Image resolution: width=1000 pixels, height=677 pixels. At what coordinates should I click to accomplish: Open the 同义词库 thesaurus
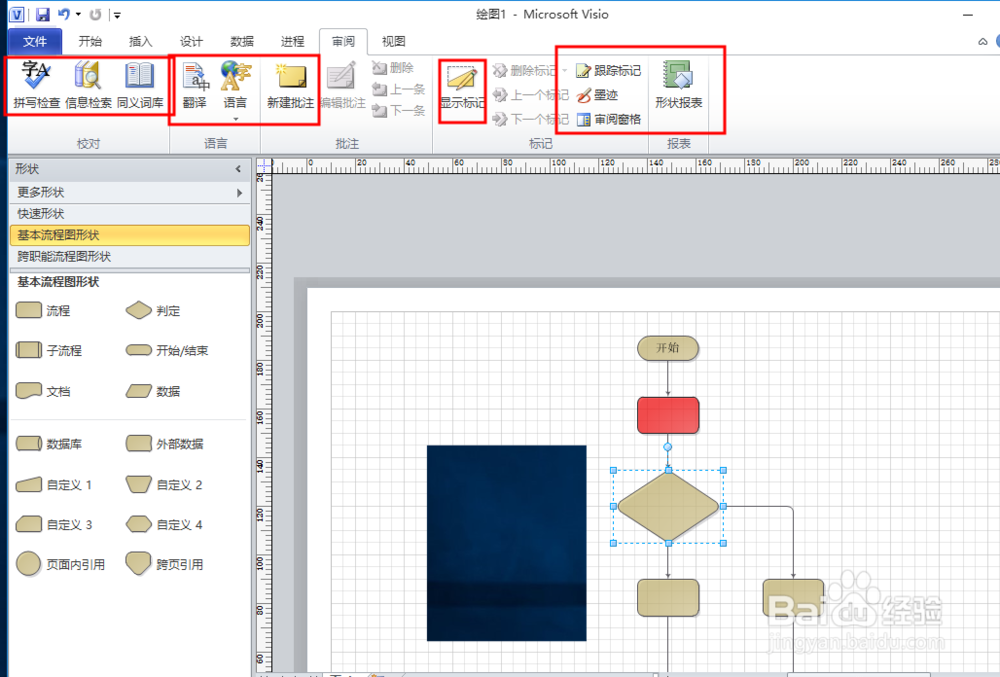tap(140, 85)
